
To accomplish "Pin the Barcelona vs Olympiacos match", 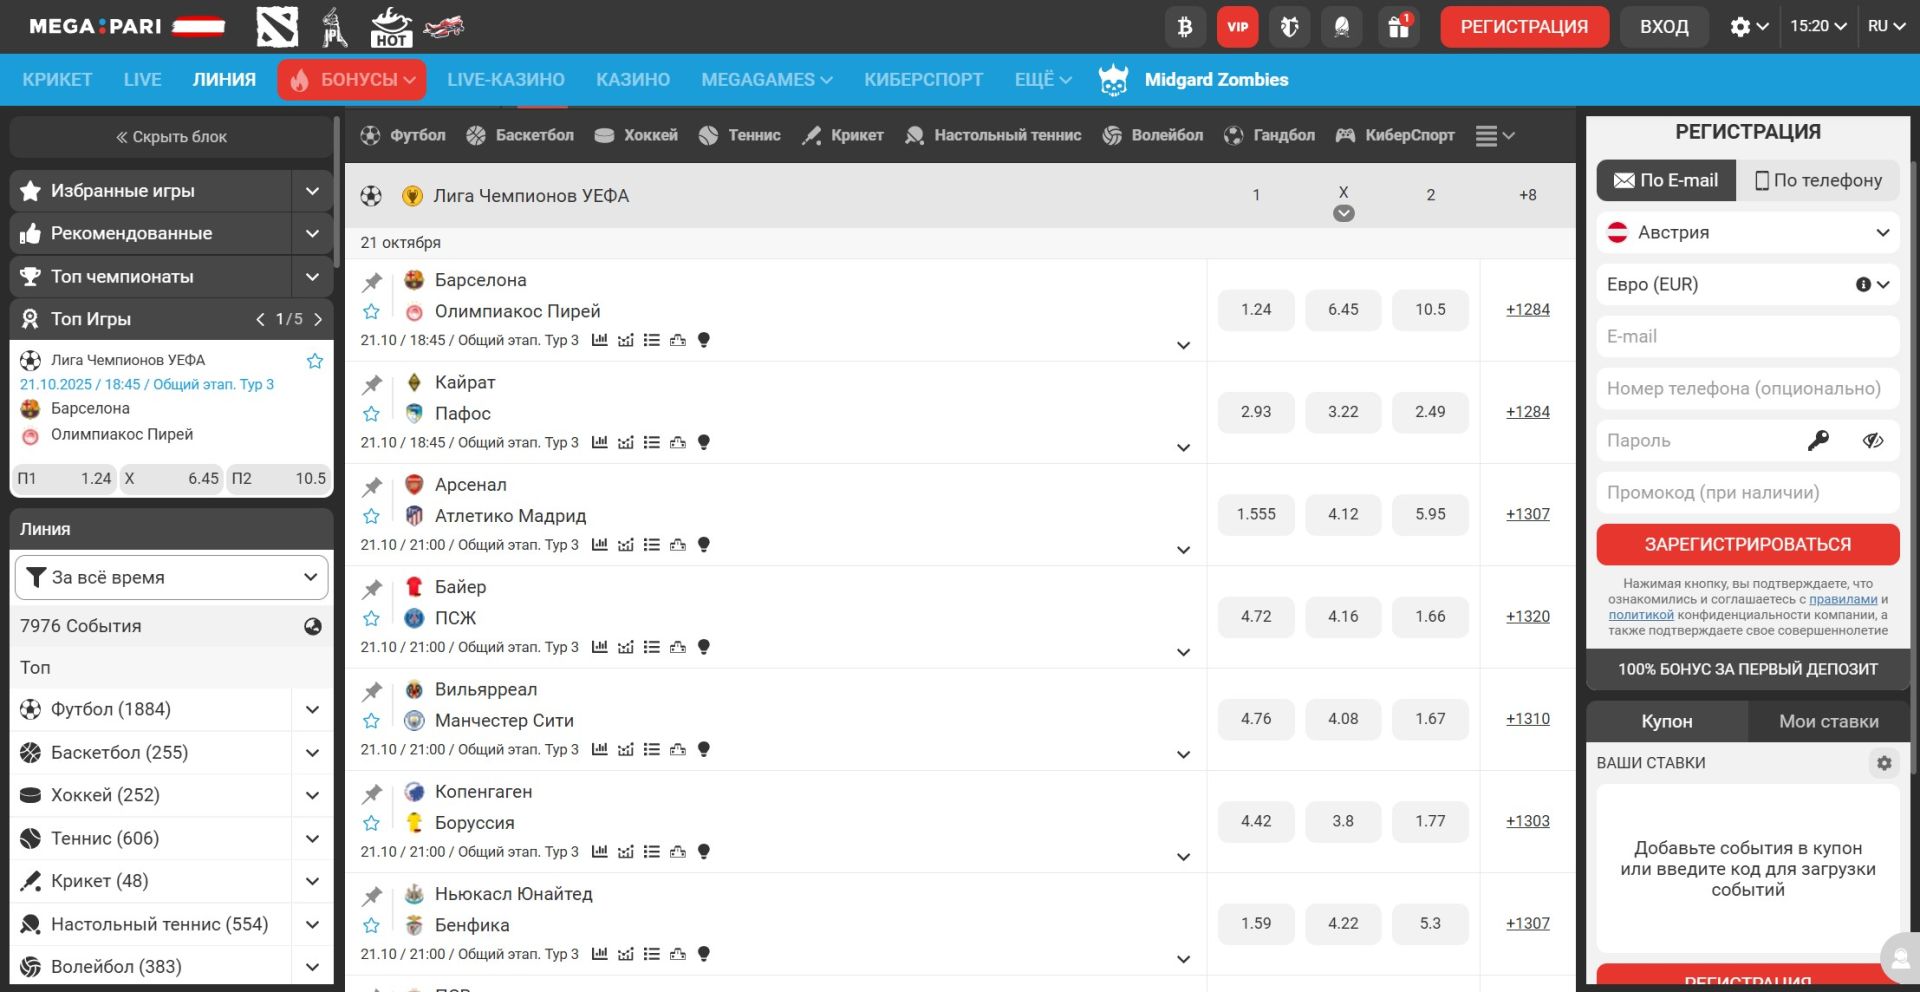I will pyautogui.click(x=372, y=282).
